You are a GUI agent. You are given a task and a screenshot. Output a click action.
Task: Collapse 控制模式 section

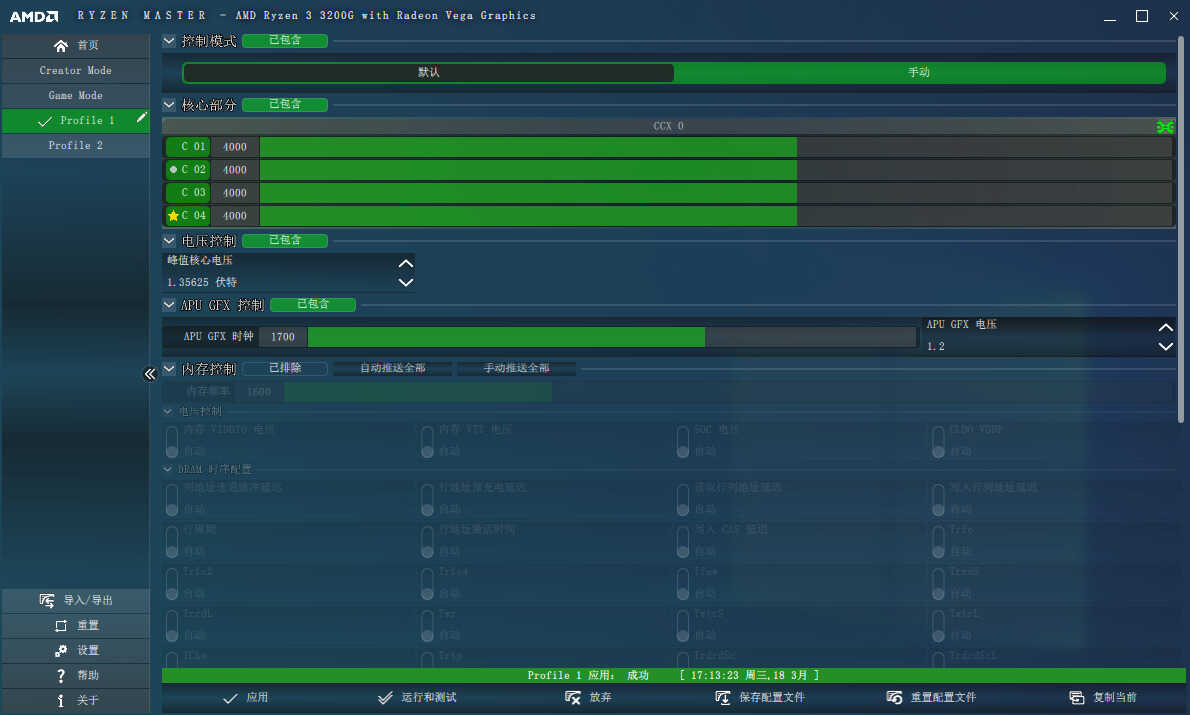(x=169, y=41)
